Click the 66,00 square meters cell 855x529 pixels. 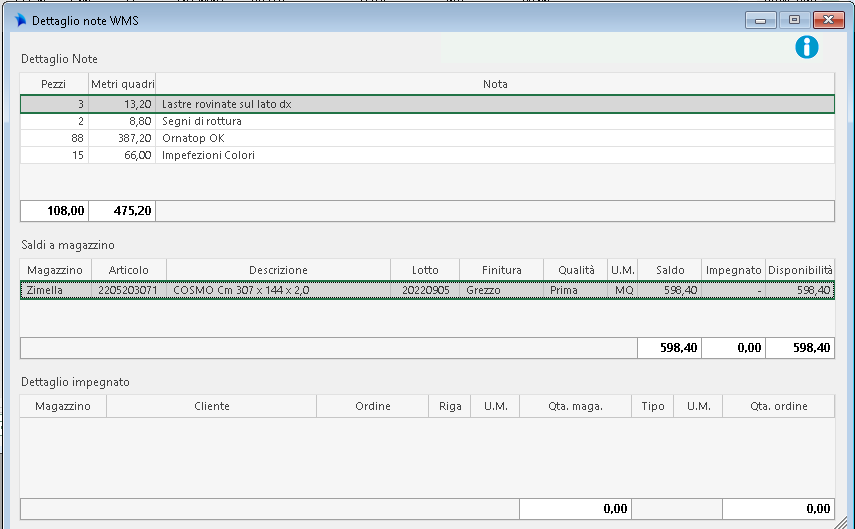click(122, 155)
